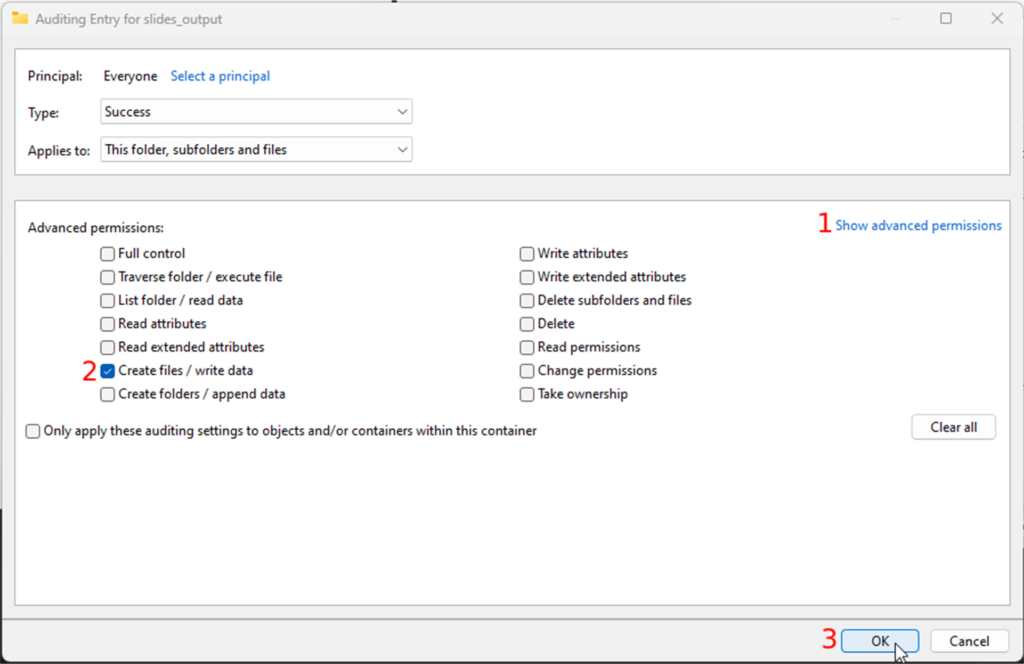Uncheck Create files / write data
This screenshot has width=1024, height=664.
pyautogui.click(x=108, y=371)
